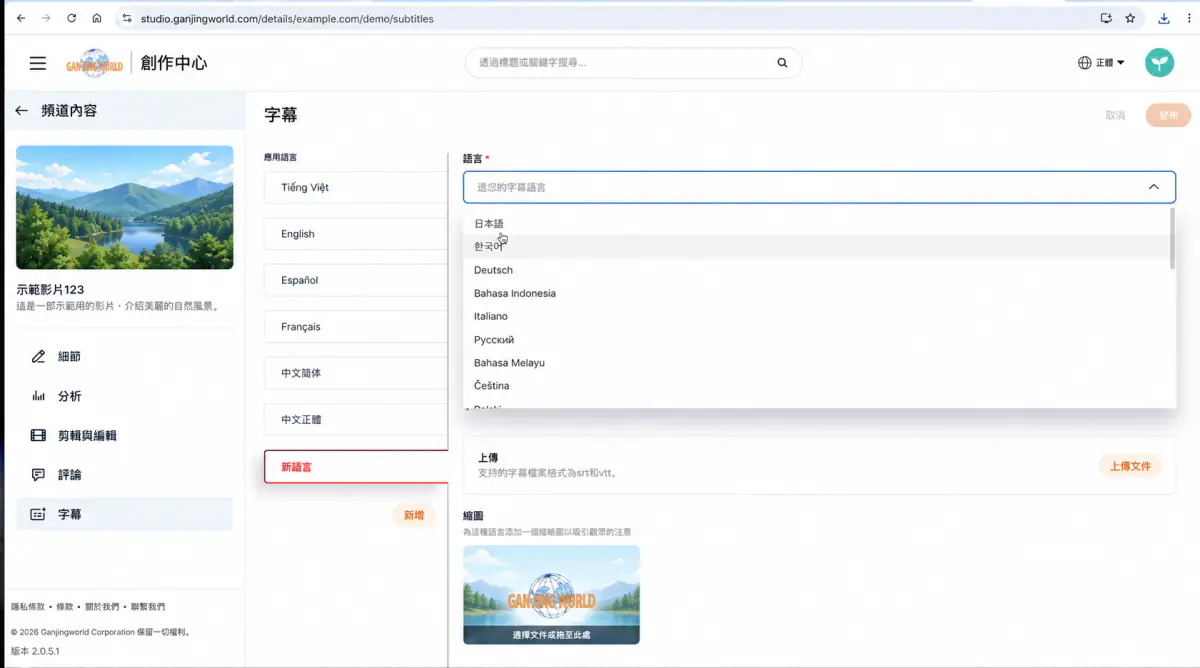Click the search magnifier icon

point(782,63)
